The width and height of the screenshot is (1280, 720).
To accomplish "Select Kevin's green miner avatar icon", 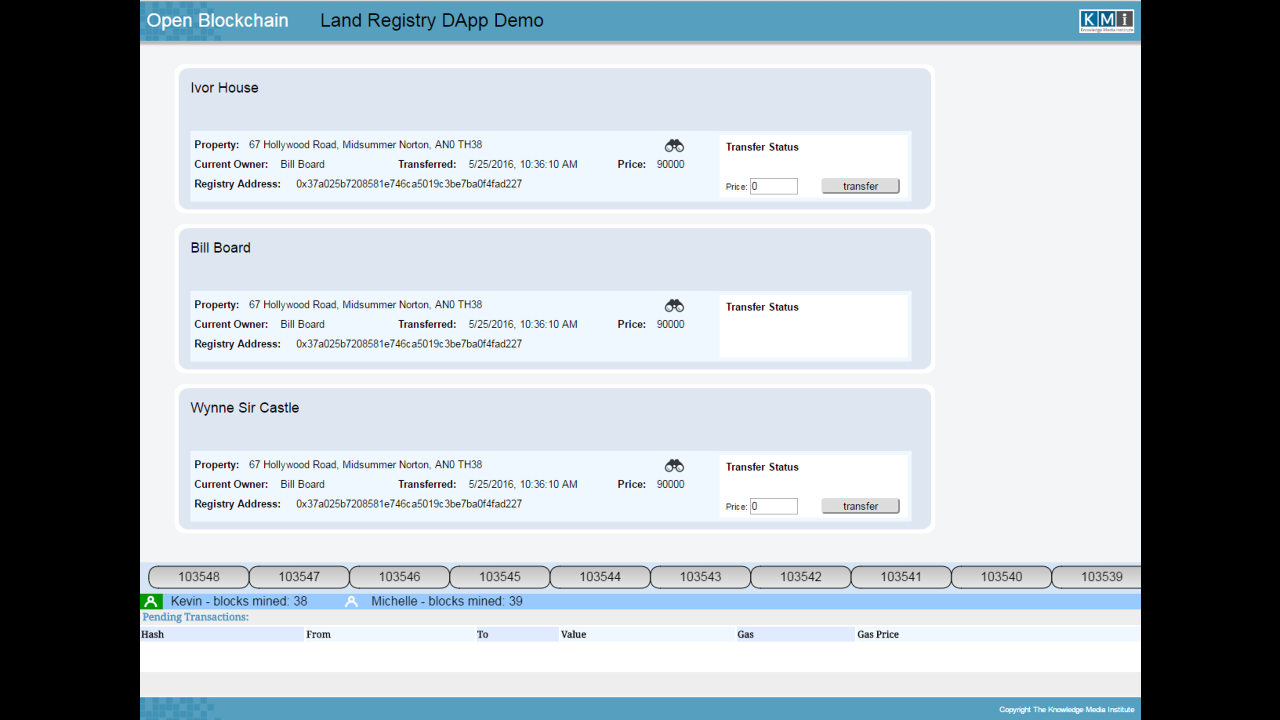I will pyautogui.click(x=151, y=601).
